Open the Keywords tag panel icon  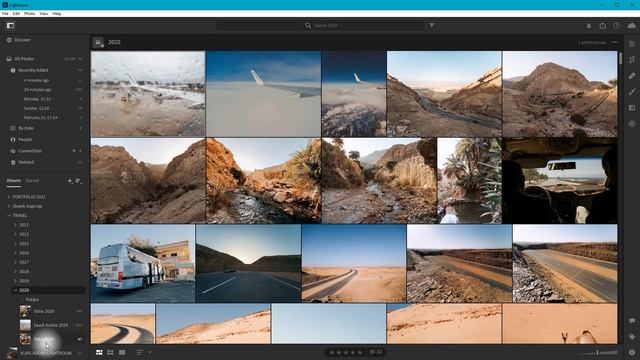(632, 337)
